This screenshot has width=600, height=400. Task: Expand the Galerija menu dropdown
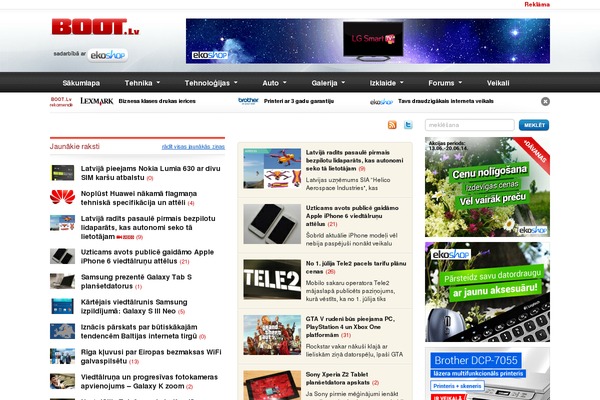point(328,83)
